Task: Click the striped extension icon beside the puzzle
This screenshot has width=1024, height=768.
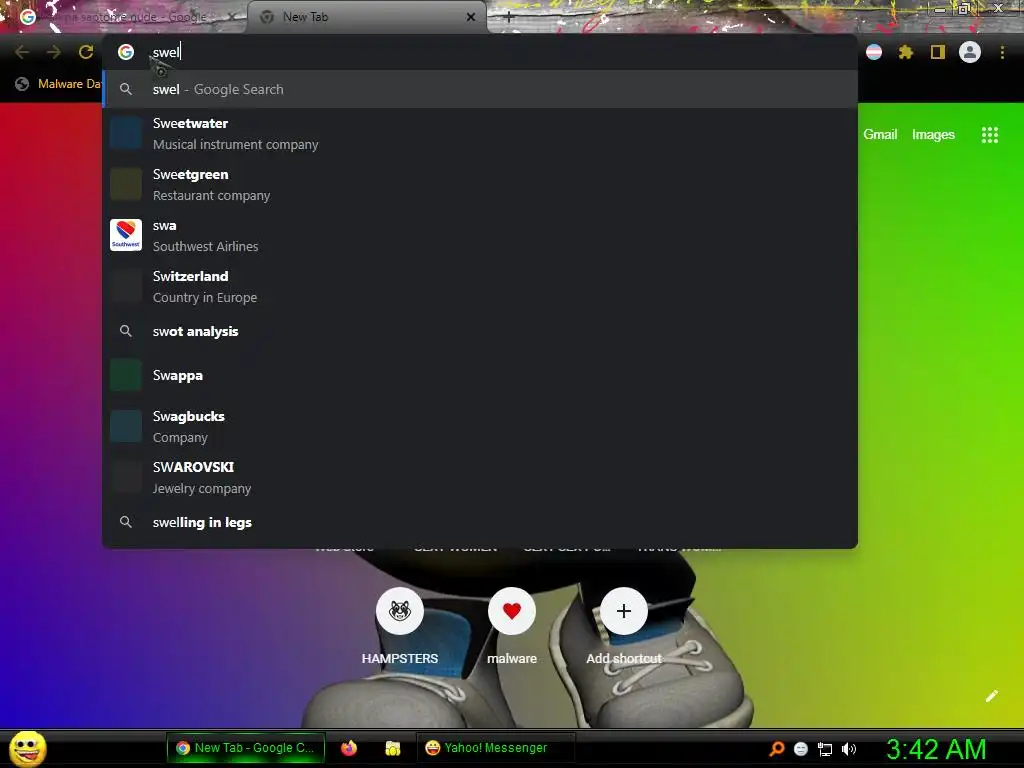Action: point(874,52)
